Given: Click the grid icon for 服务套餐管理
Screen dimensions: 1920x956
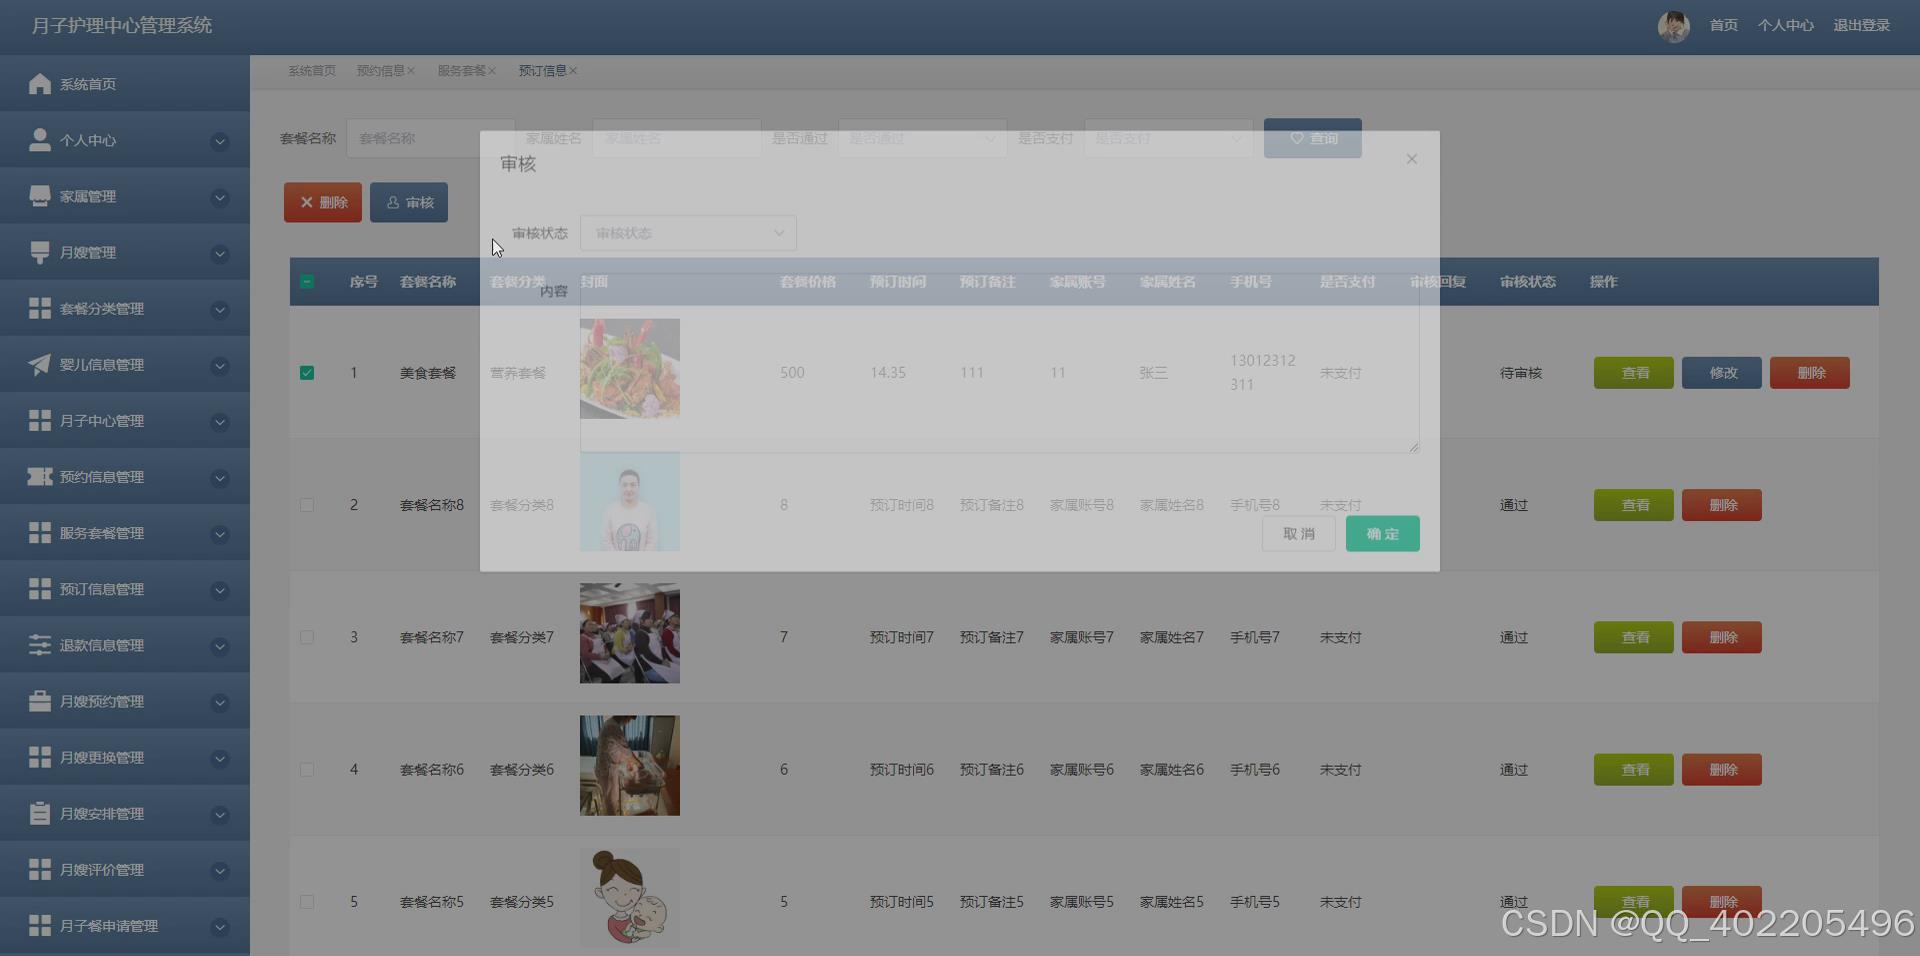Looking at the screenshot, I should coord(40,532).
